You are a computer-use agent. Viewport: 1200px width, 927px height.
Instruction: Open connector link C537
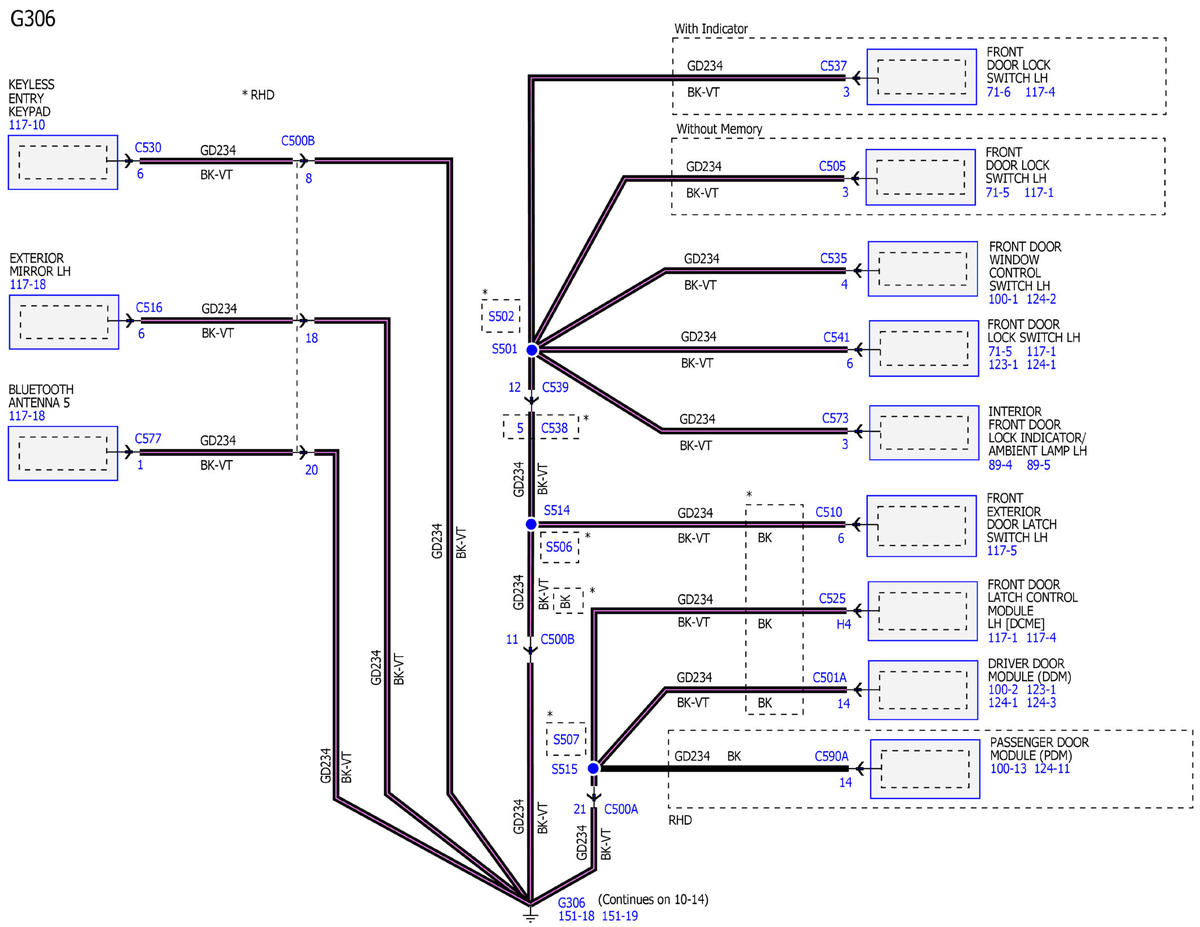tap(833, 67)
